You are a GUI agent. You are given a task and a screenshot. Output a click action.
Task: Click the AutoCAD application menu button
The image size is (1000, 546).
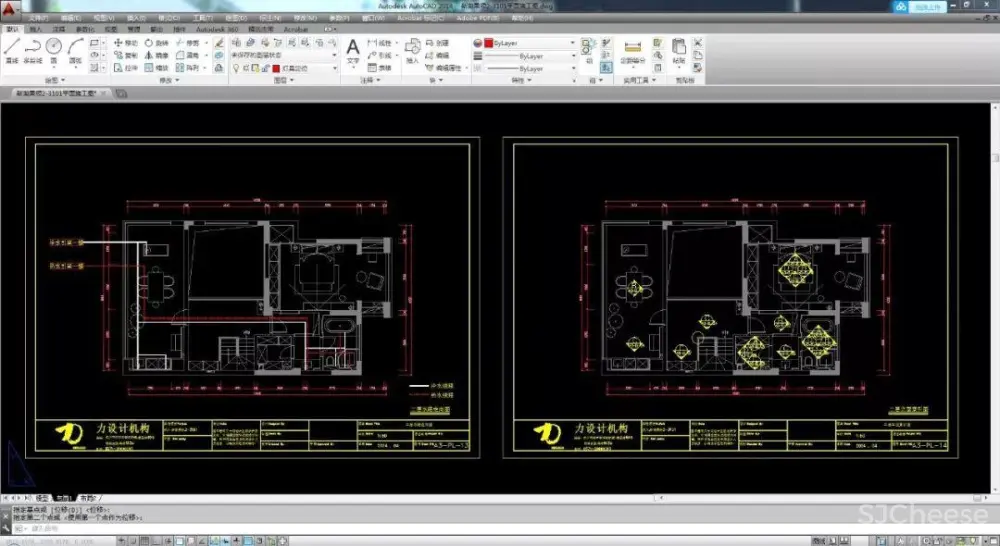[x=11, y=8]
